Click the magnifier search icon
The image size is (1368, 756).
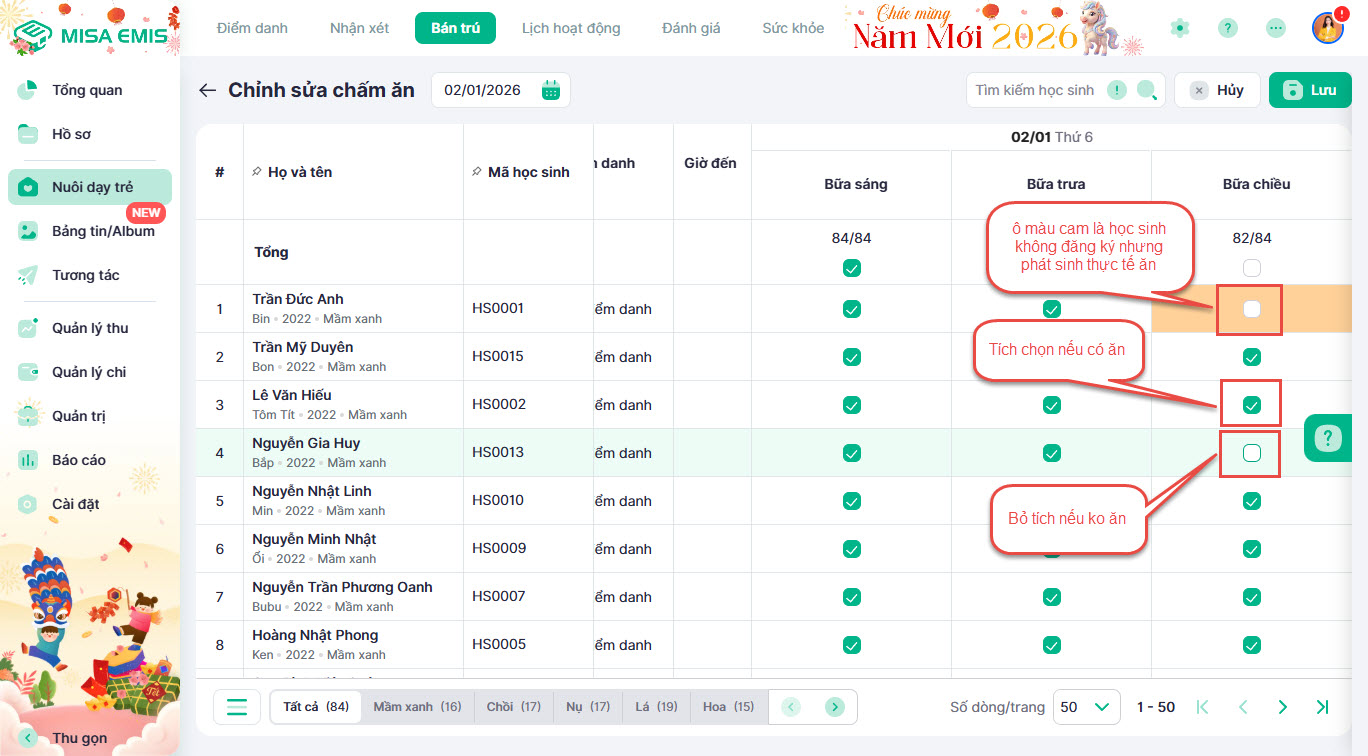(1146, 90)
